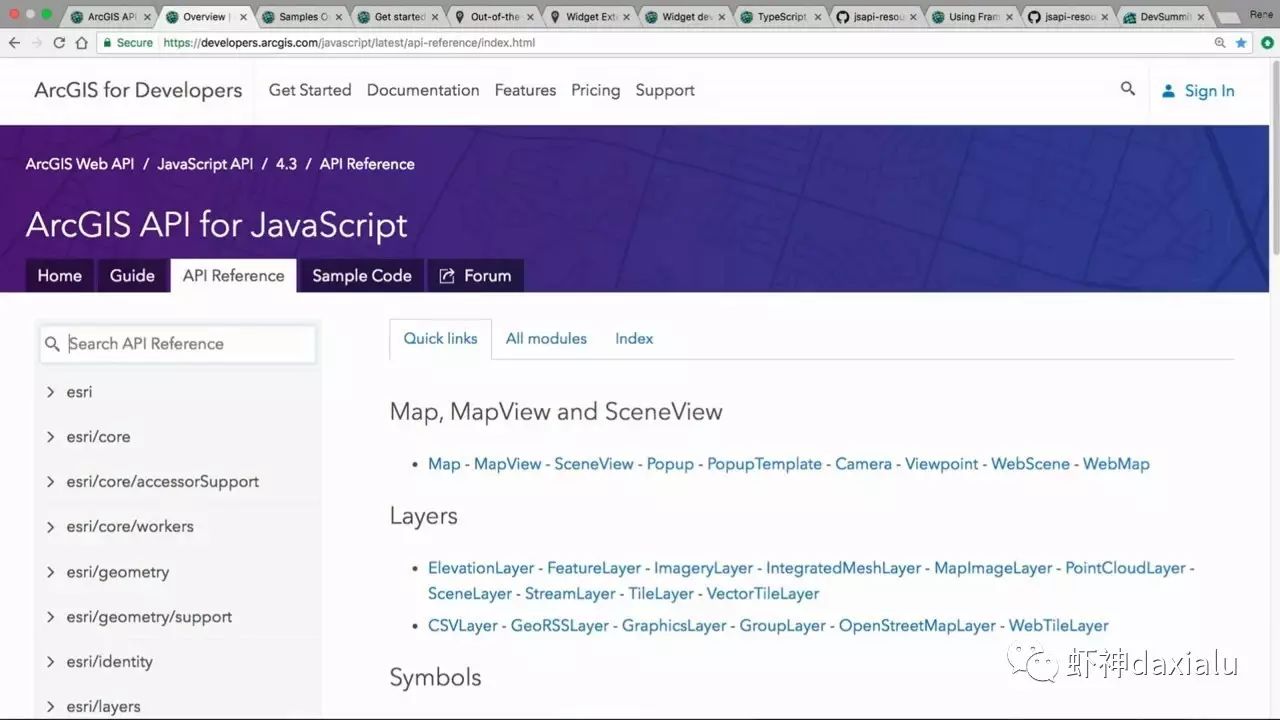Open the IntegratedMeshLayer link

(x=843, y=568)
